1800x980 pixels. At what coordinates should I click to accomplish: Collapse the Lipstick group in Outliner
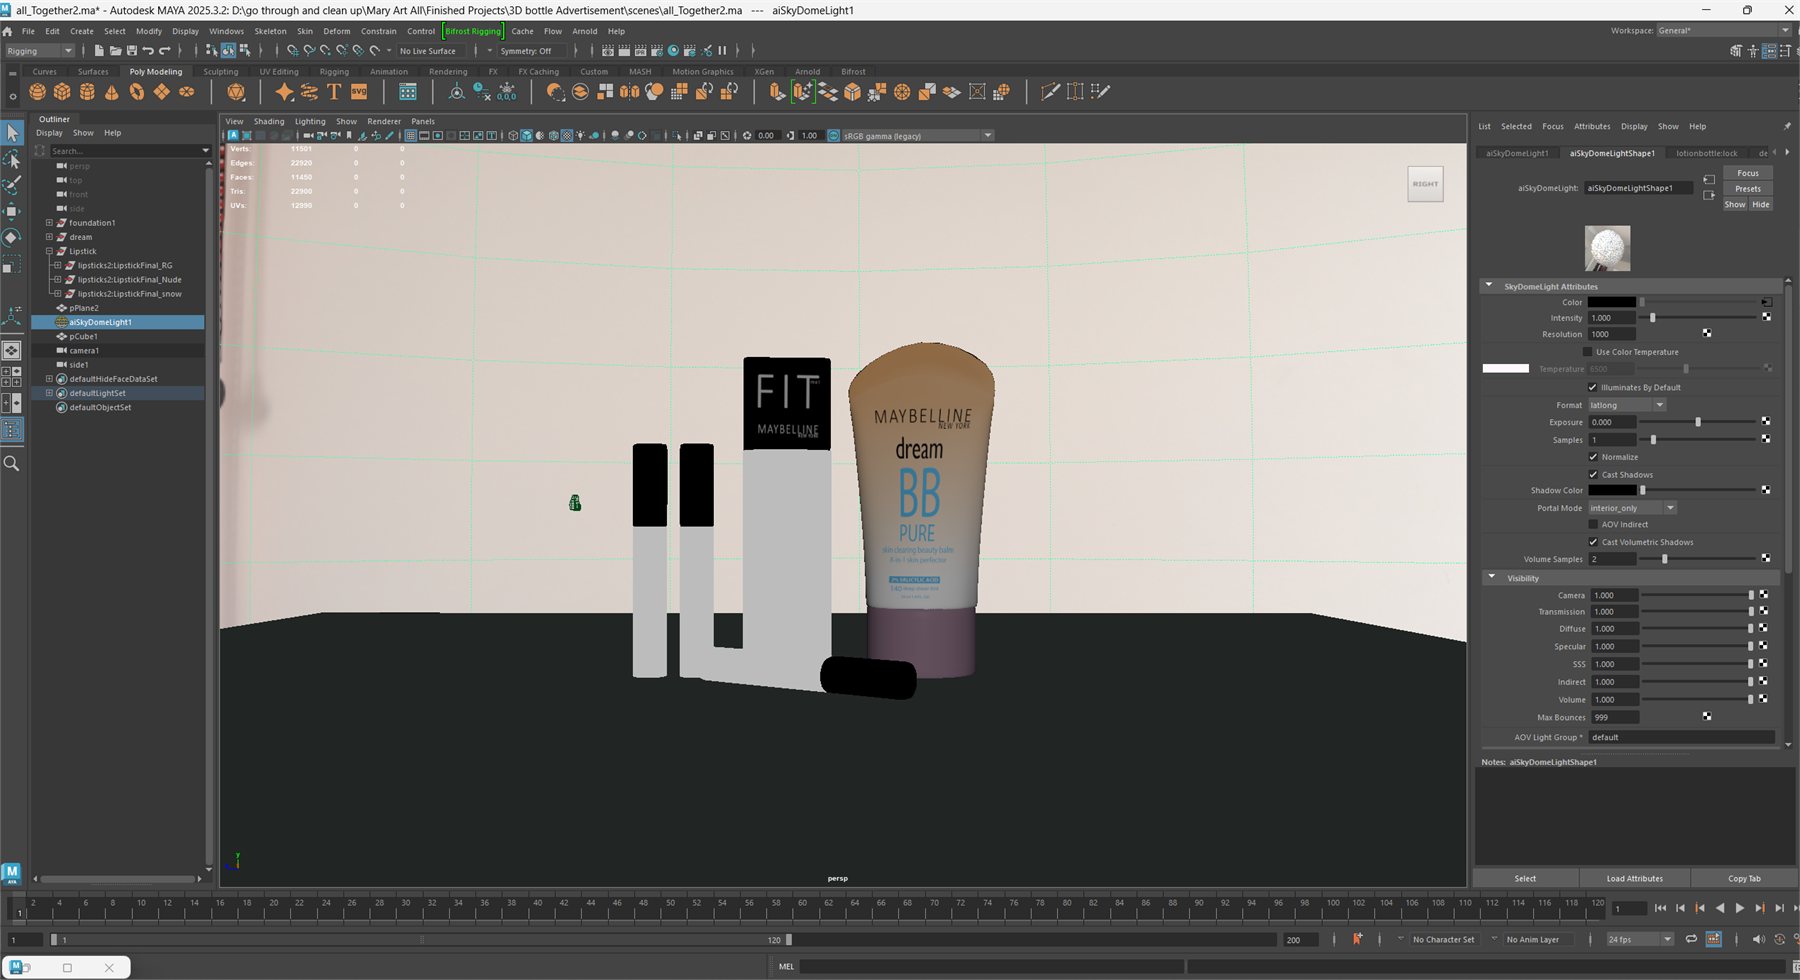(49, 251)
